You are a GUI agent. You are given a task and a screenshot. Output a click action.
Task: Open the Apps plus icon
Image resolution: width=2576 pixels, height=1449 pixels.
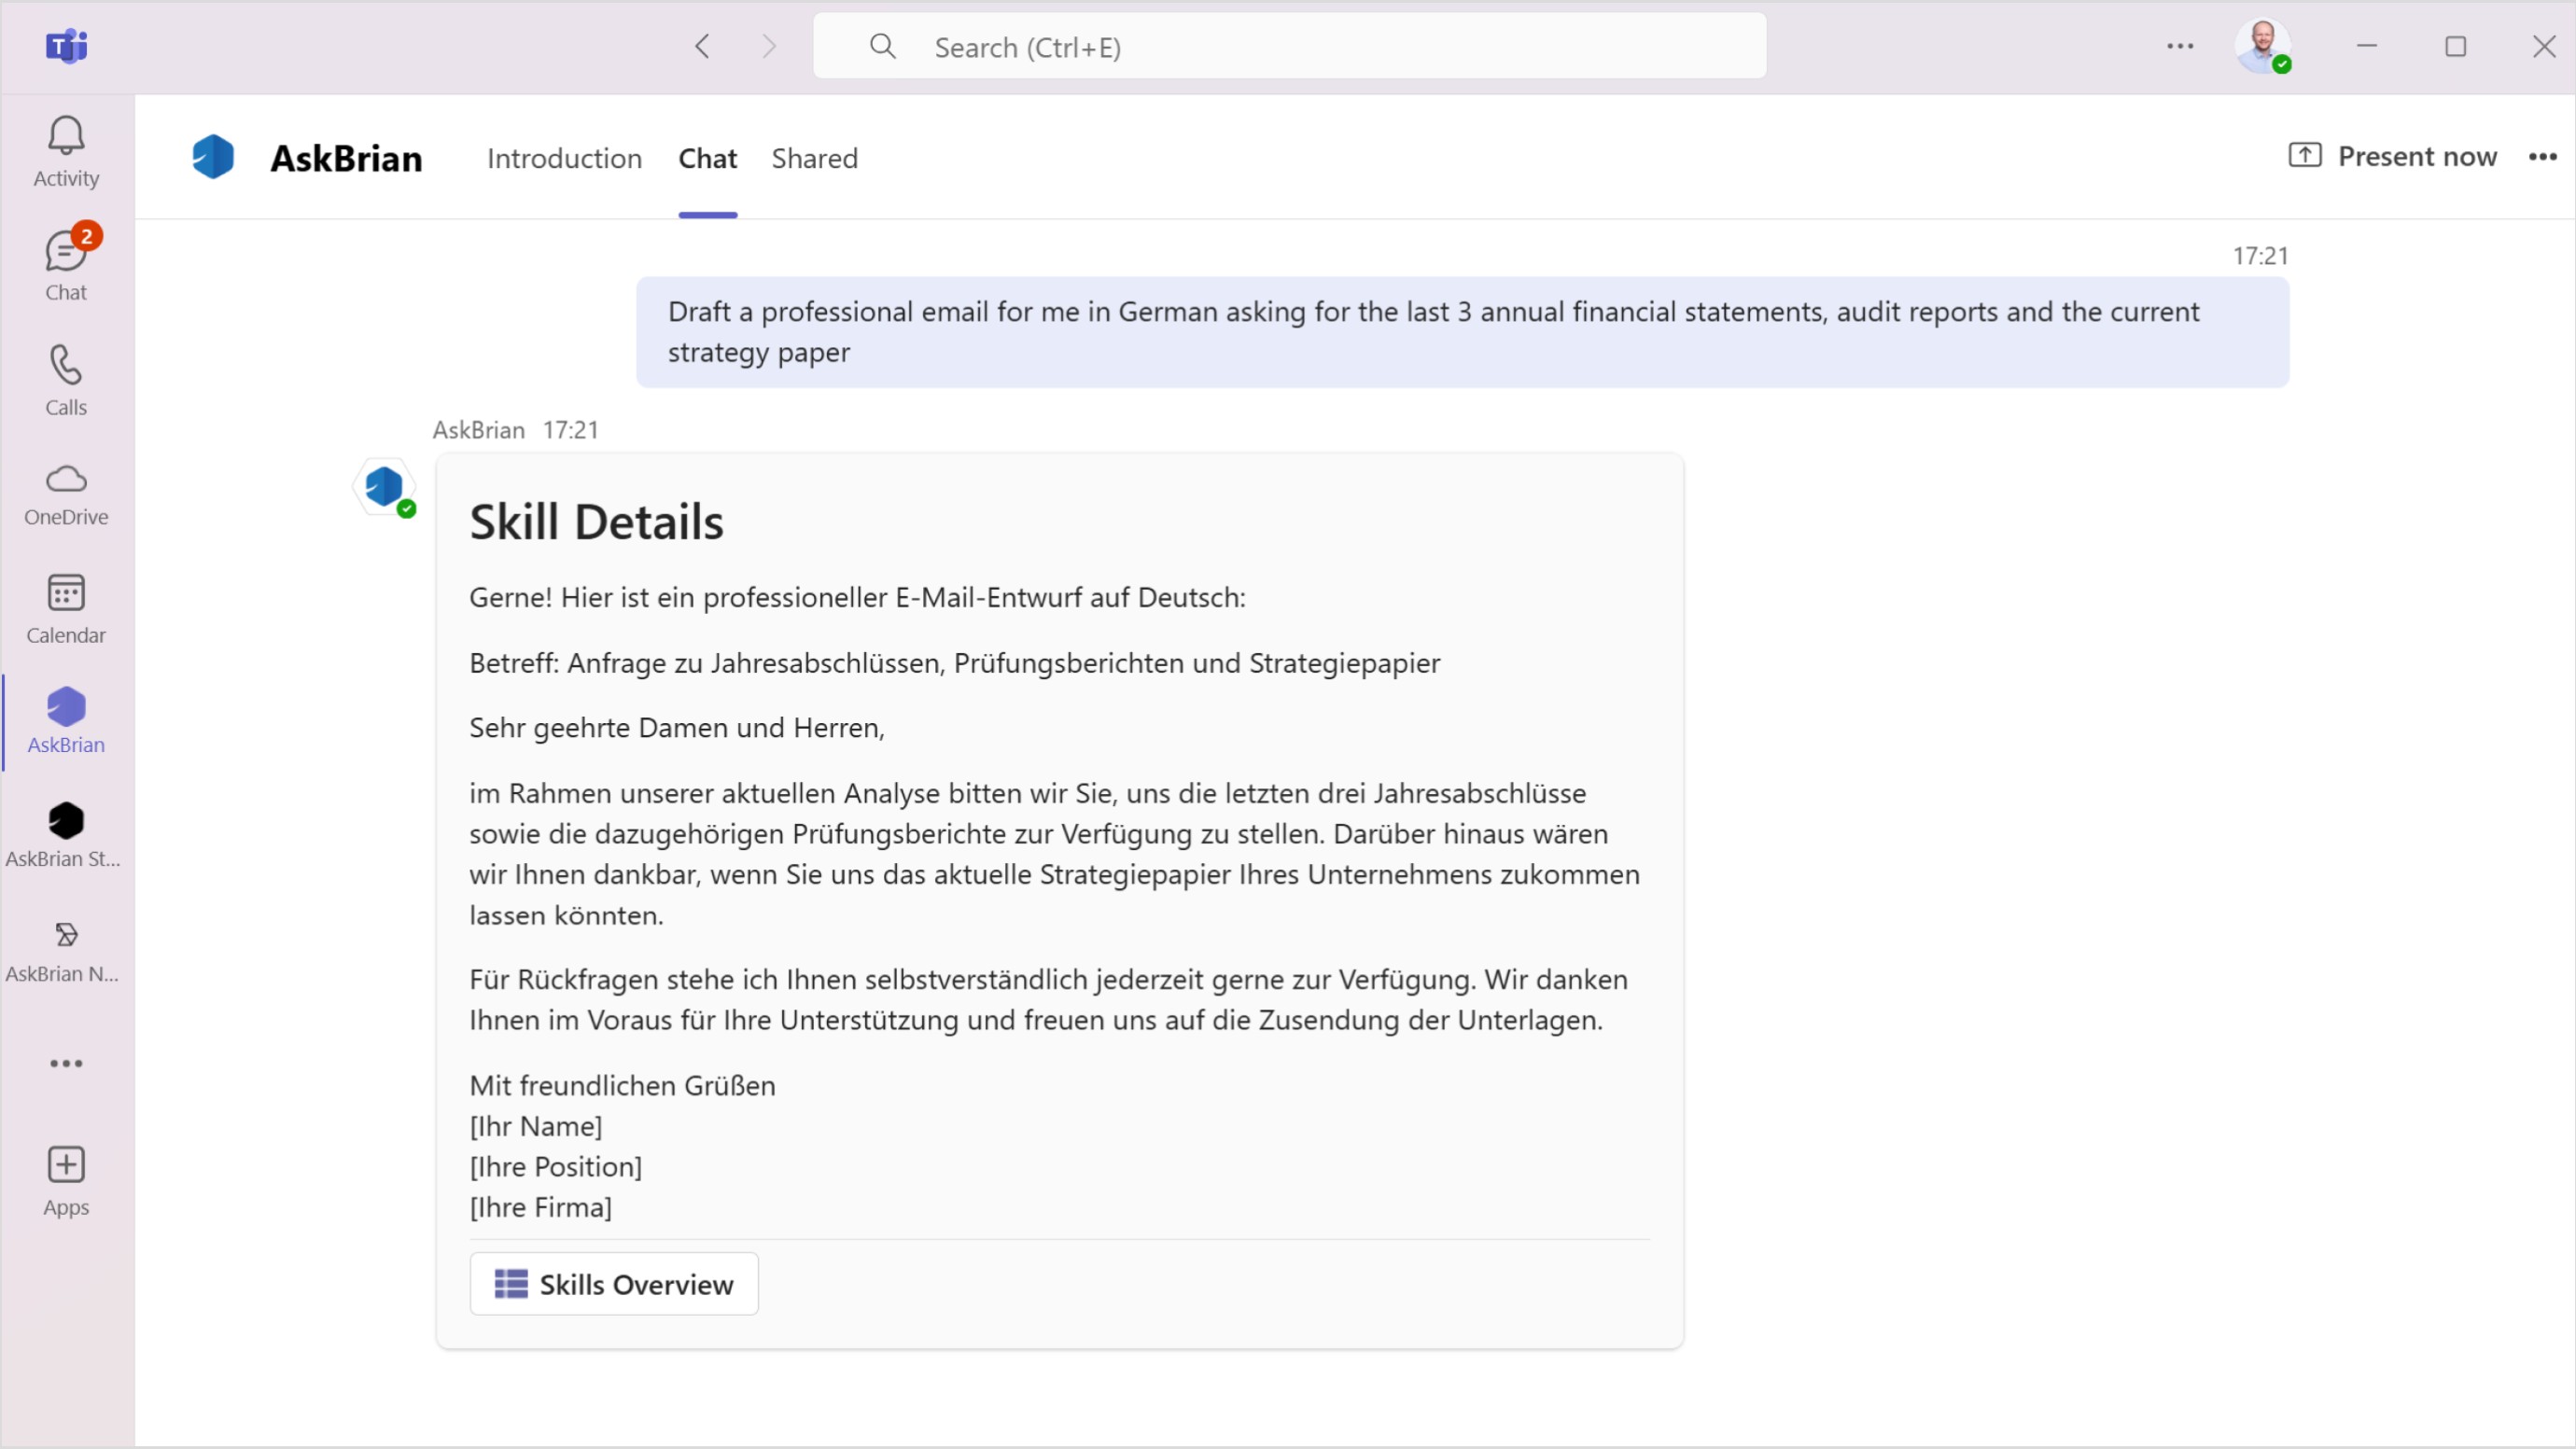pos(66,1179)
